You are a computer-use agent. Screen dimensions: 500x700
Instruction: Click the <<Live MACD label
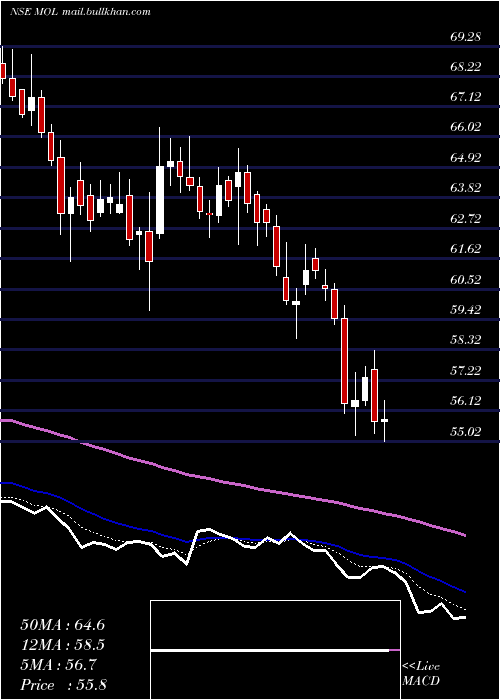[x=421, y=674]
